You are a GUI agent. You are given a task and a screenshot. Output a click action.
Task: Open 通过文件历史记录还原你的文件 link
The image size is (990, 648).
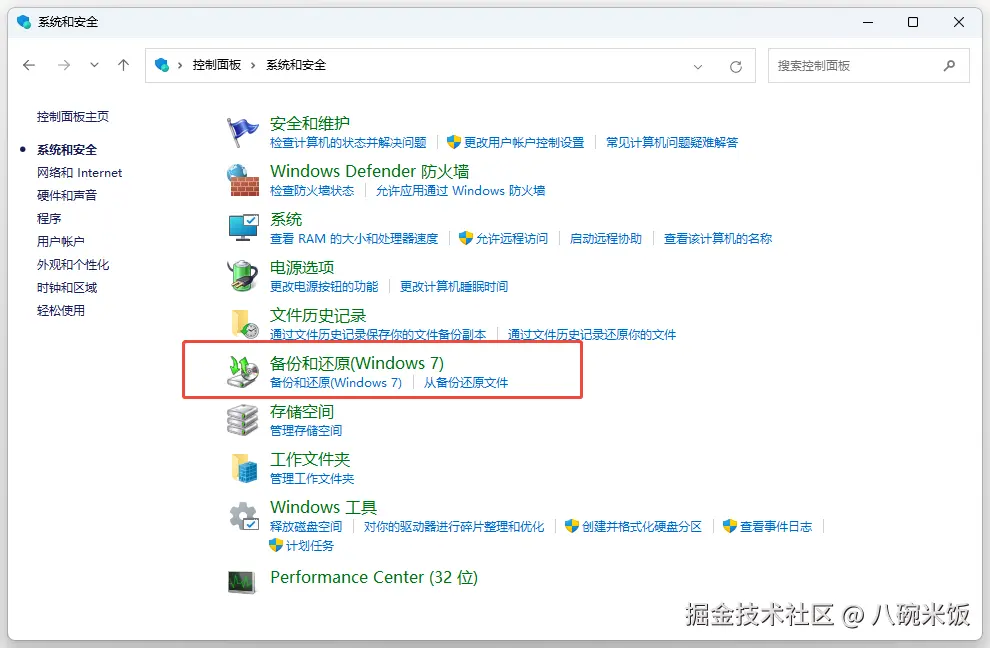click(592, 335)
